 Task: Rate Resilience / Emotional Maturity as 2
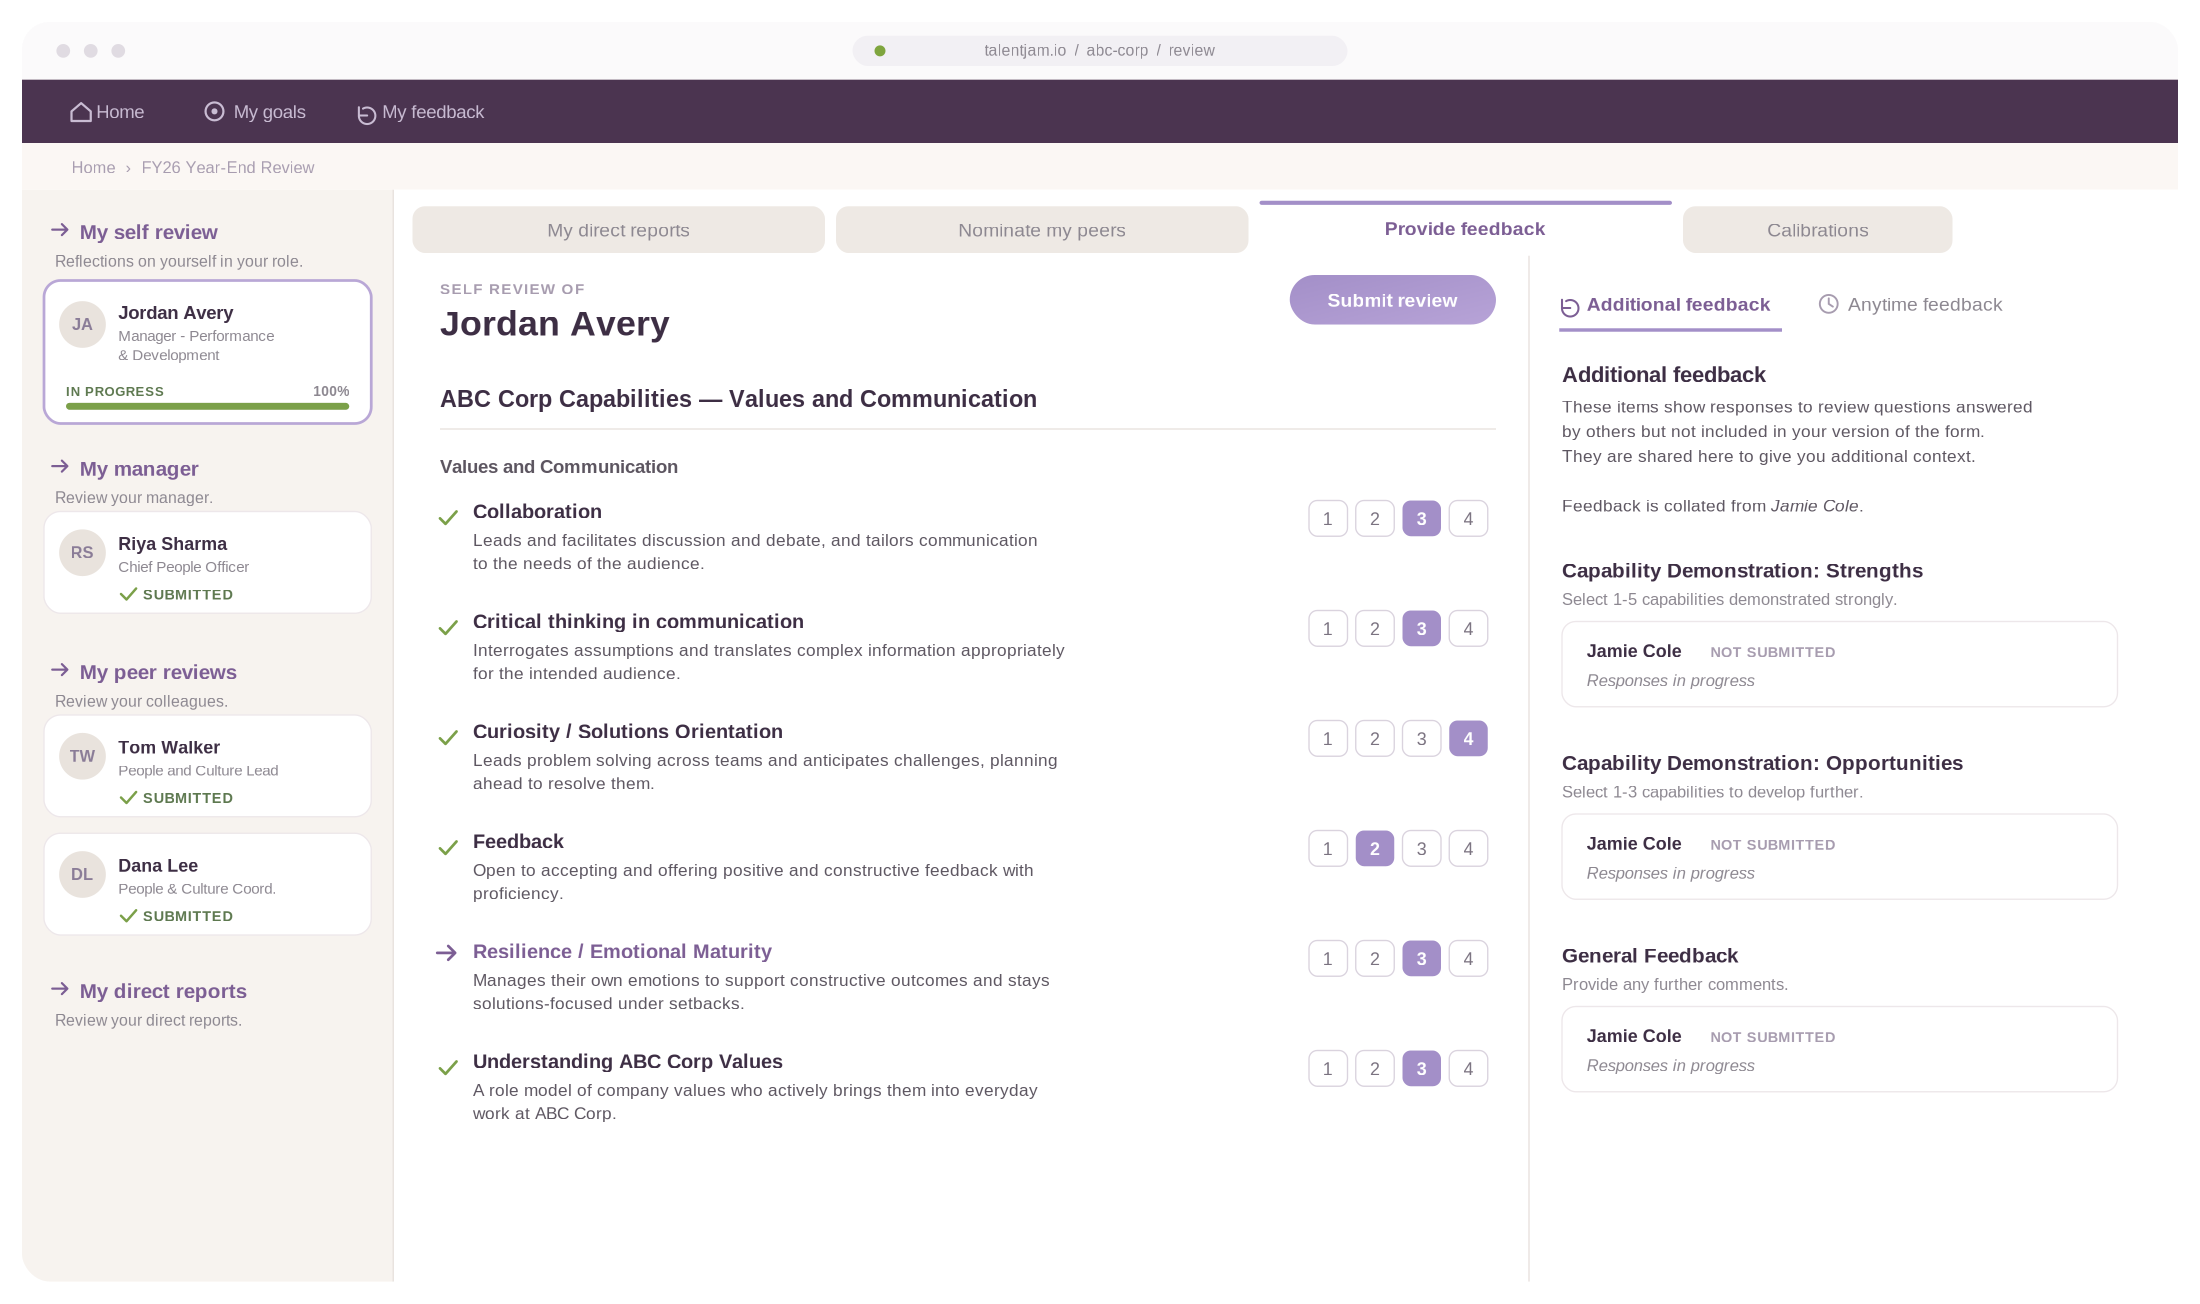(x=1375, y=959)
